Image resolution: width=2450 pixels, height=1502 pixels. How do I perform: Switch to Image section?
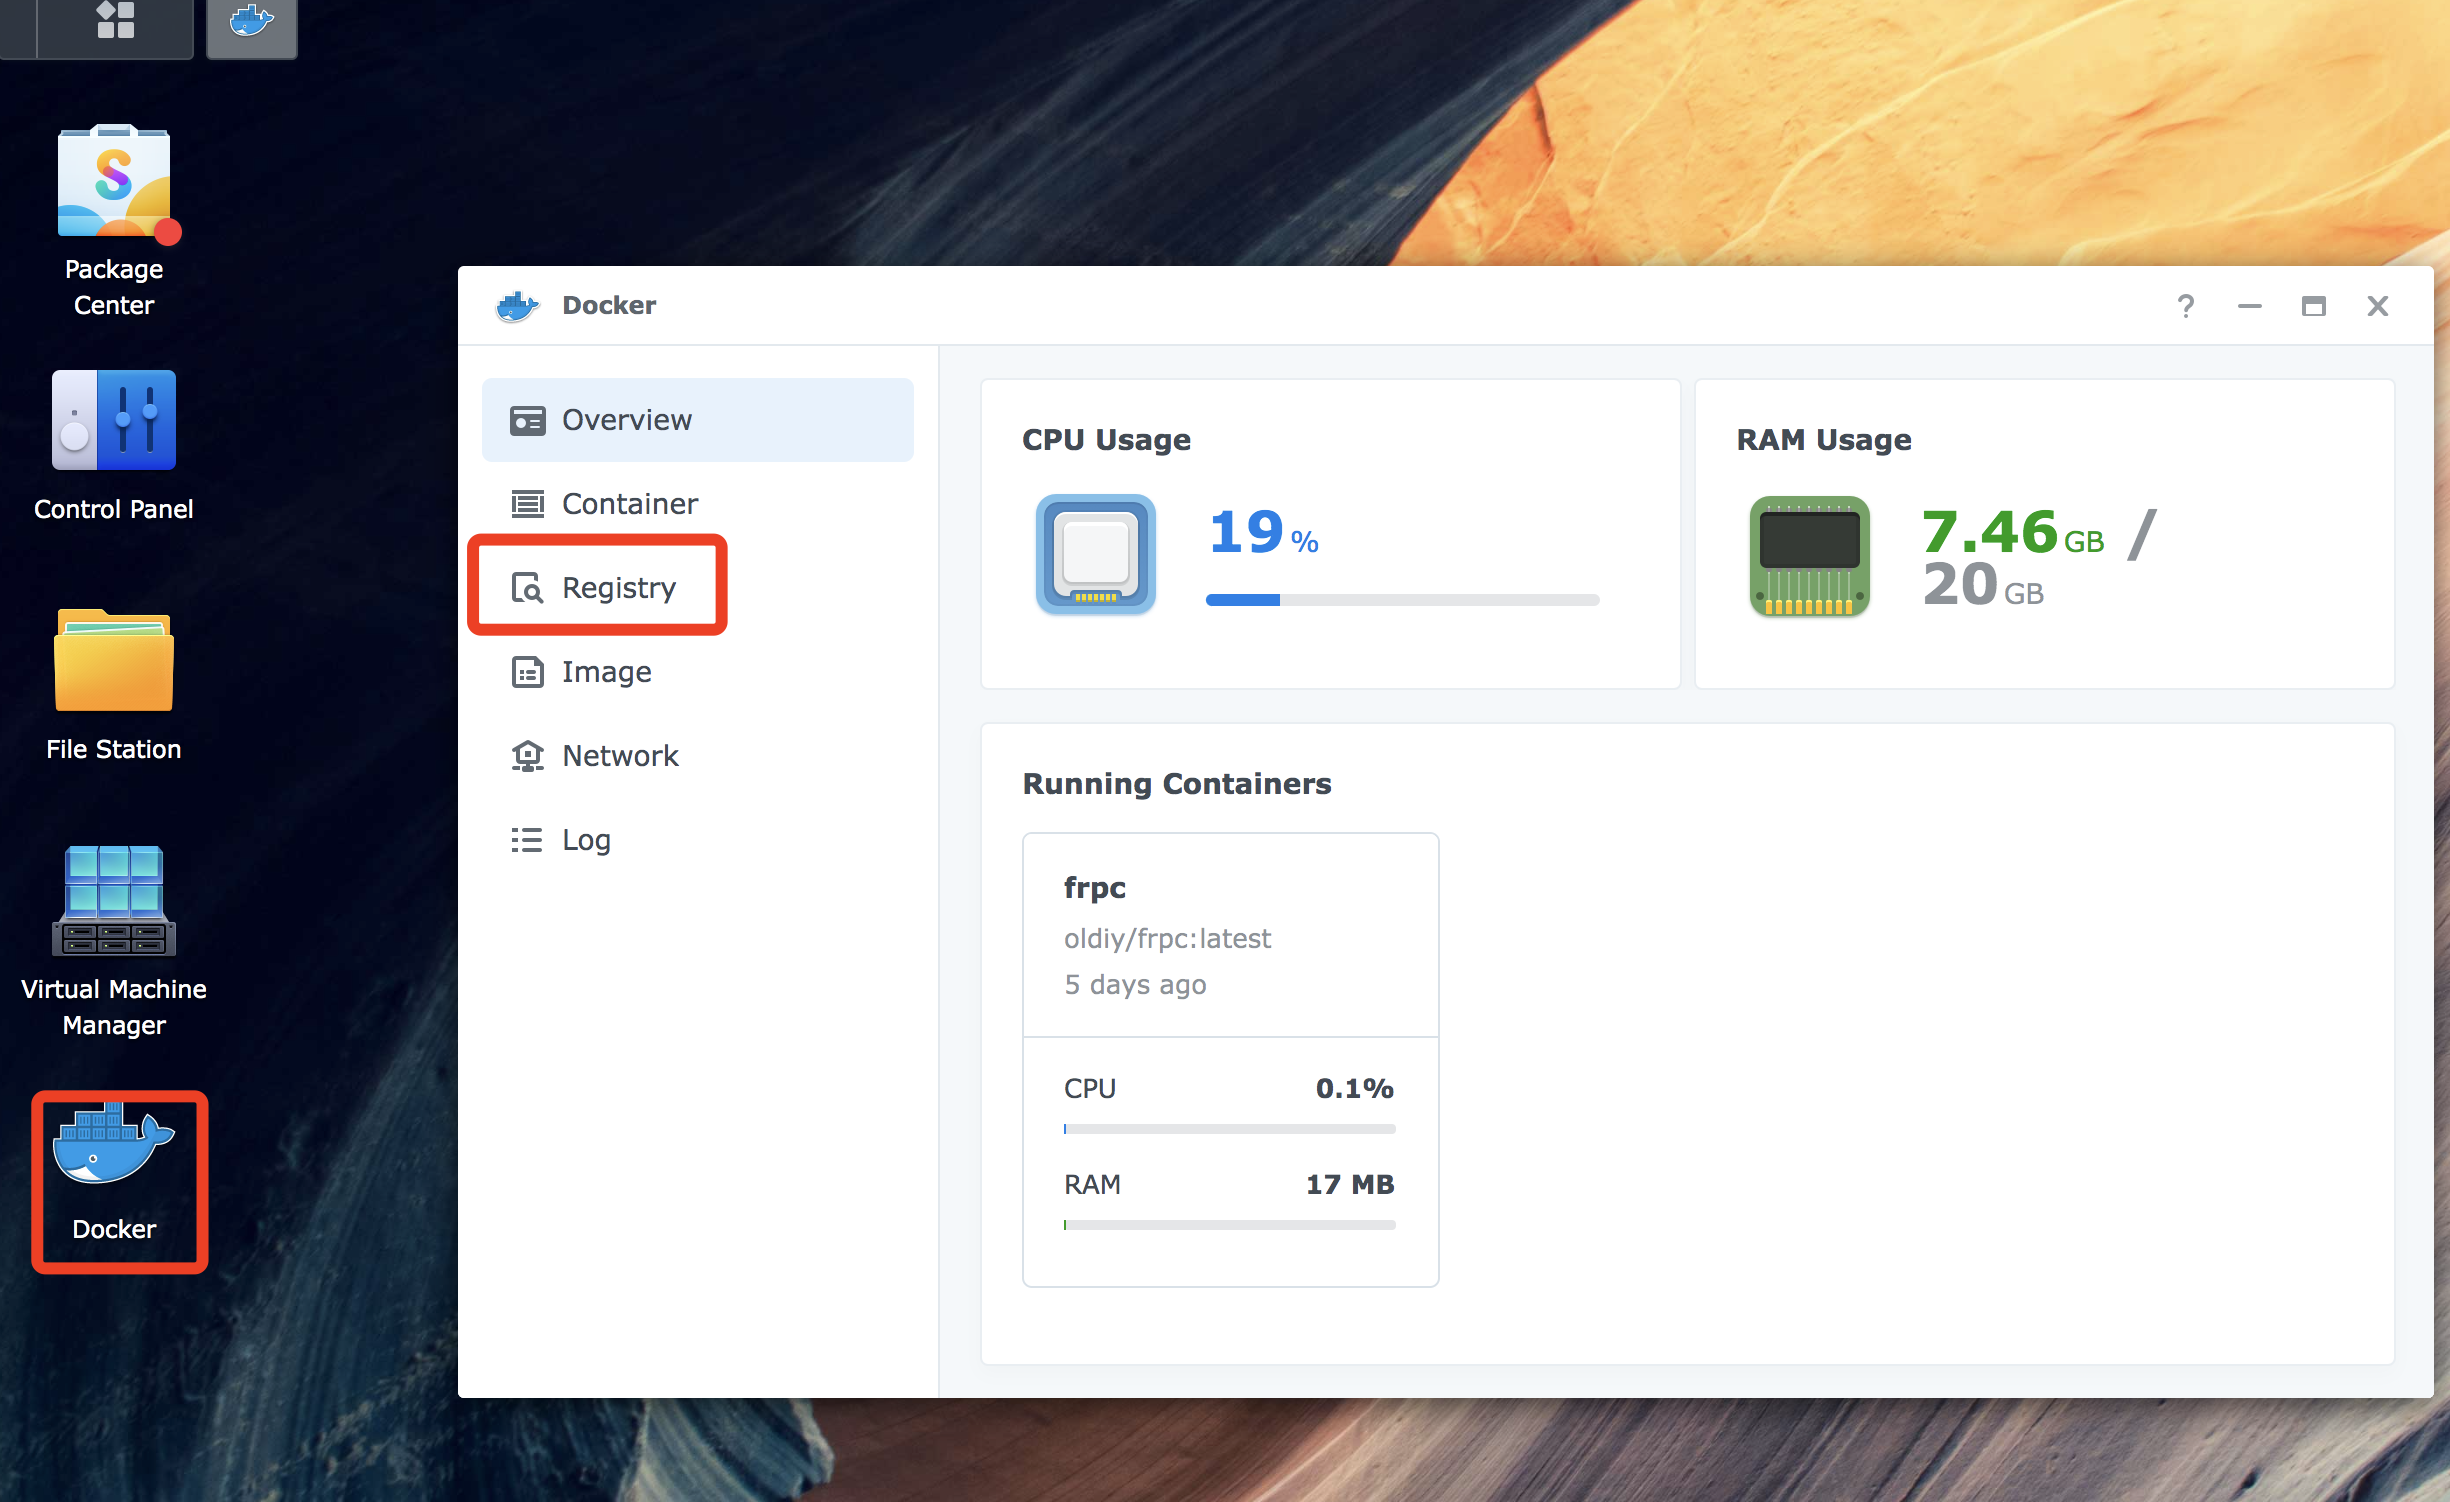[697, 672]
